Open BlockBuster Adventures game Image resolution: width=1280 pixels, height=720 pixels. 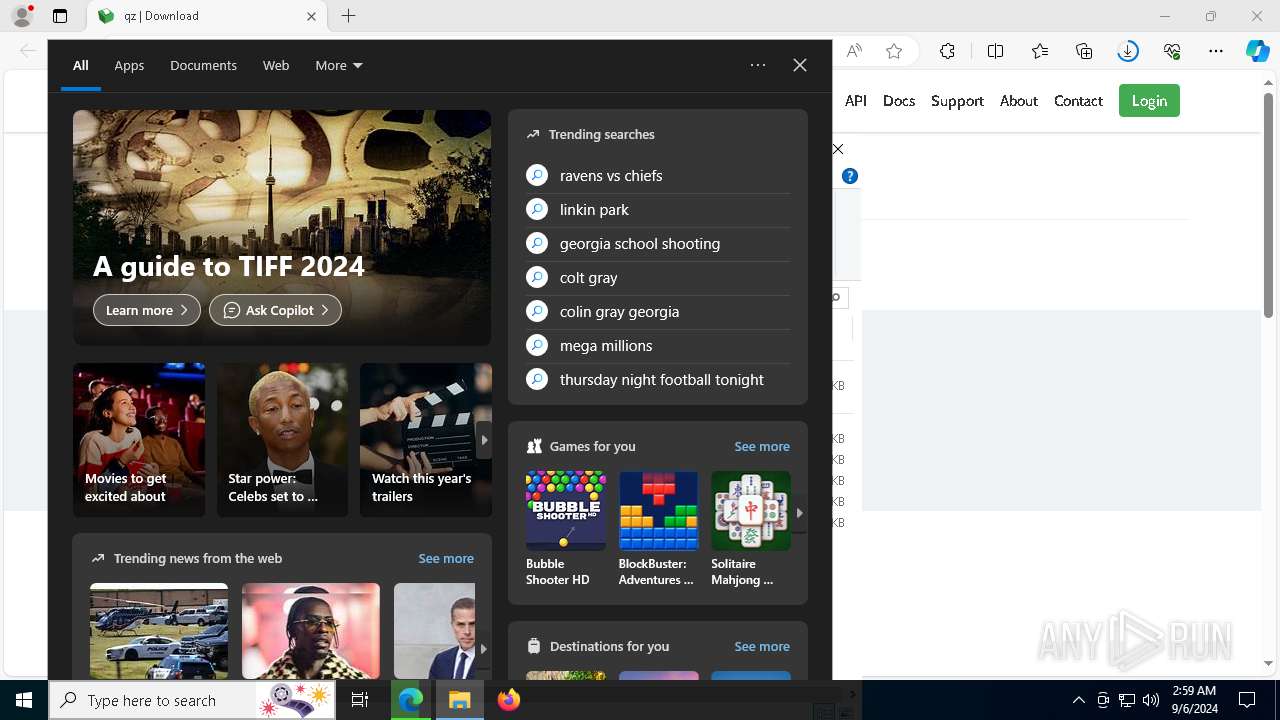pos(658,529)
